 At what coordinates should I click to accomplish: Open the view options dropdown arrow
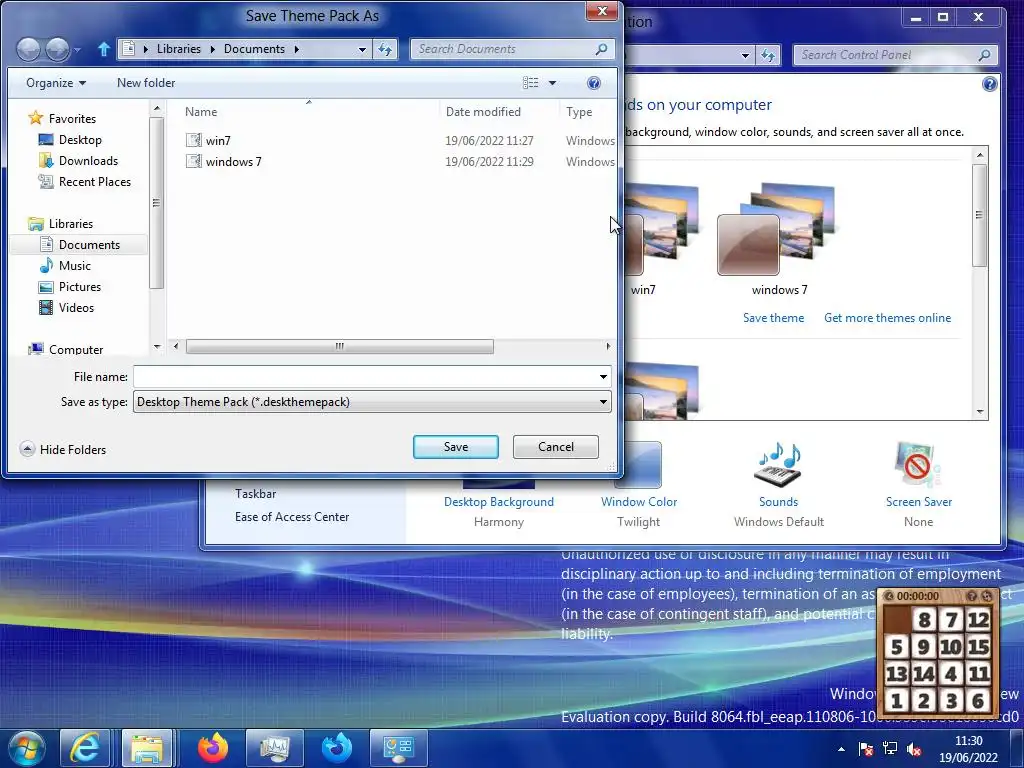(x=552, y=83)
